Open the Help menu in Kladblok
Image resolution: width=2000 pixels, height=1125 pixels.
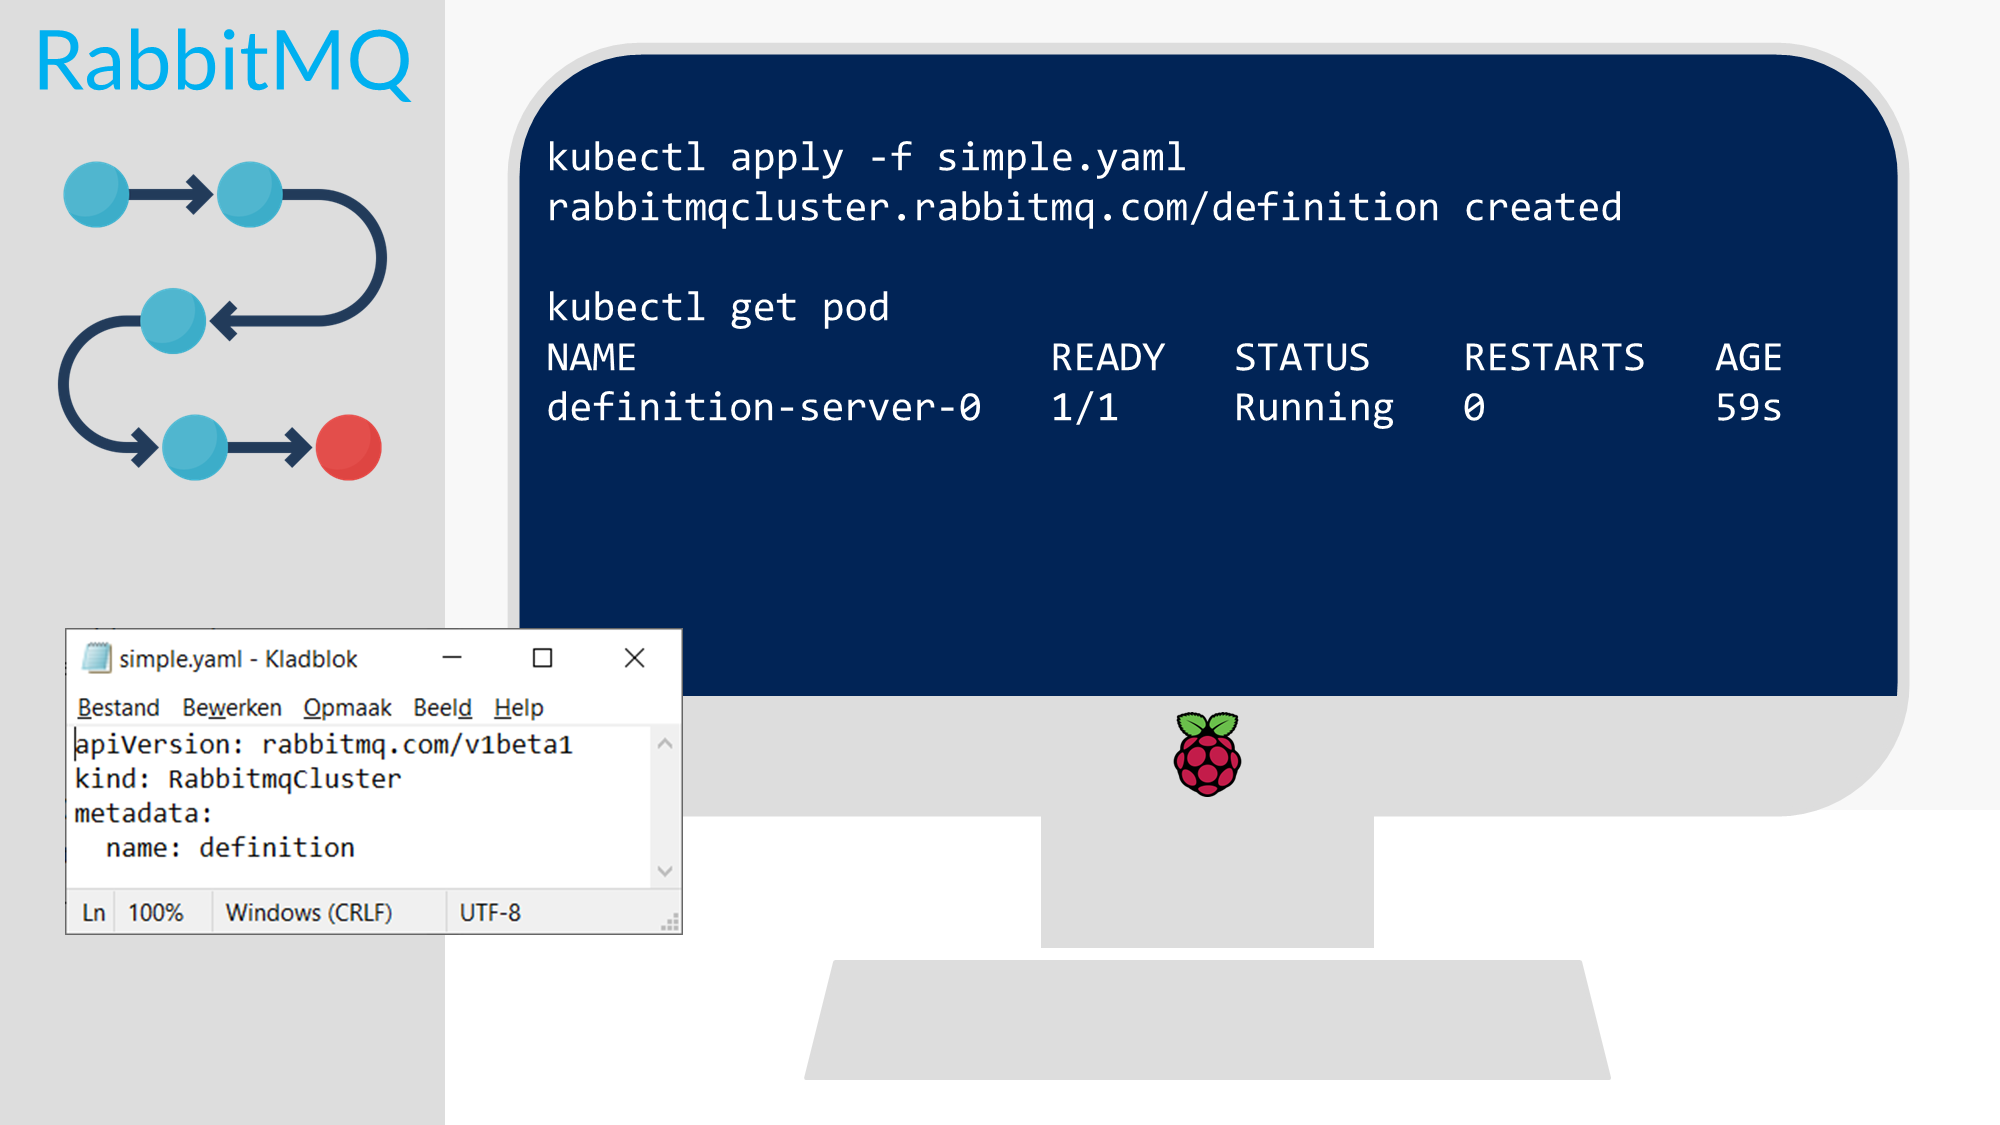[518, 708]
